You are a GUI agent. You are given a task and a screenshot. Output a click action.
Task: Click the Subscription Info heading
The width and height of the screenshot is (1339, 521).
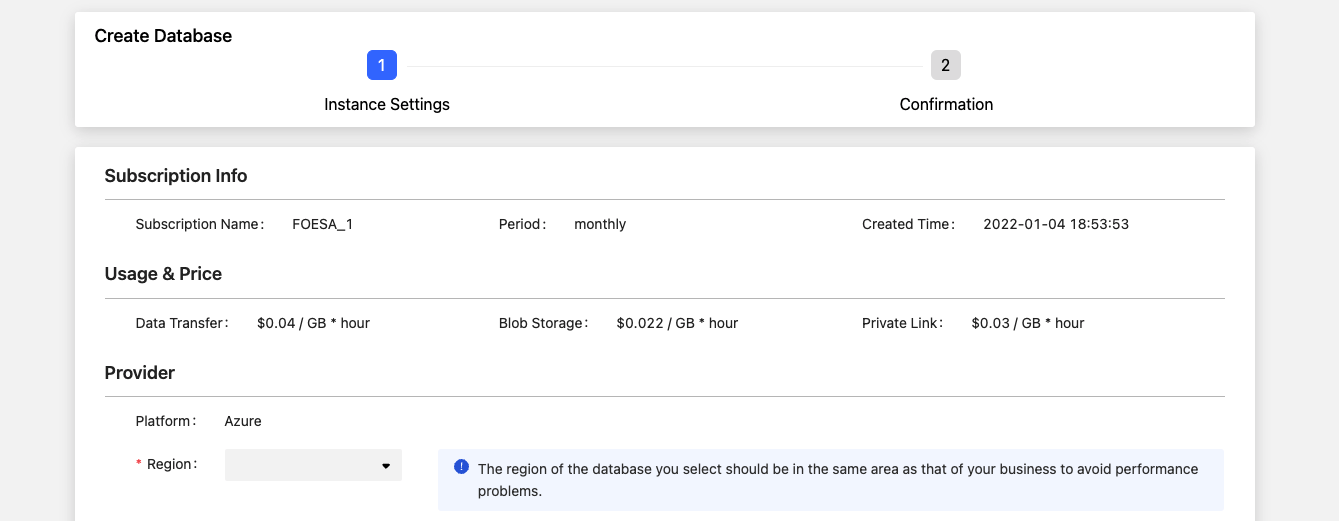[x=176, y=176]
